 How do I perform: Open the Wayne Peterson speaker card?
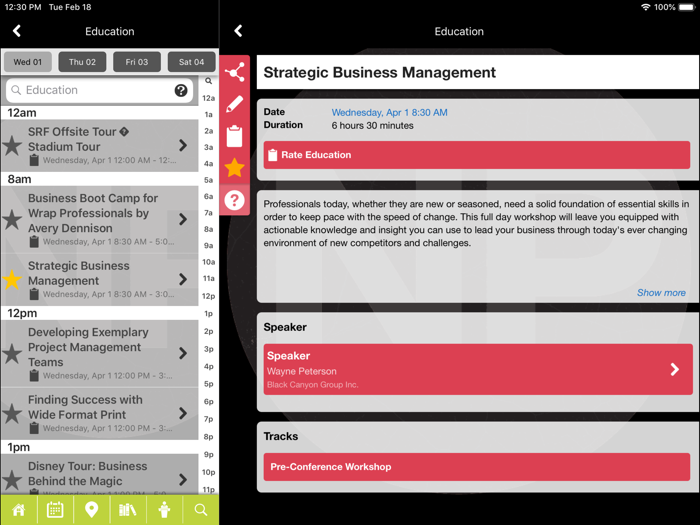478,369
